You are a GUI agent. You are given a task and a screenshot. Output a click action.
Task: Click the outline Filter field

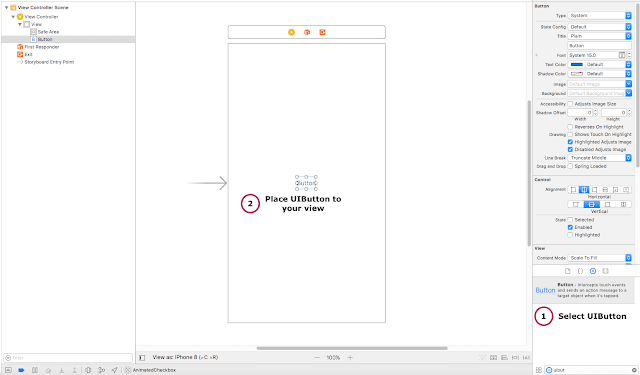tap(68, 358)
